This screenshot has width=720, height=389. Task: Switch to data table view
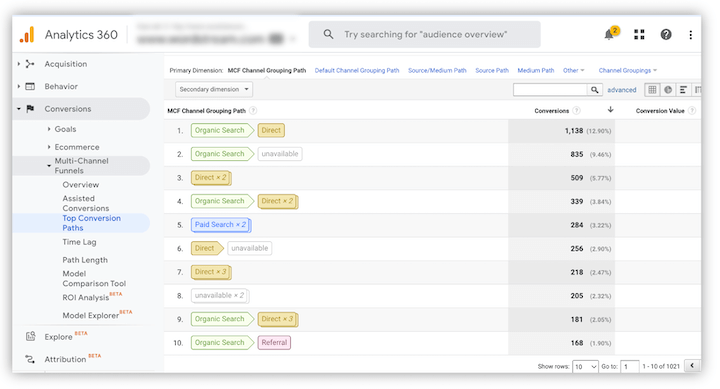tap(652, 90)
